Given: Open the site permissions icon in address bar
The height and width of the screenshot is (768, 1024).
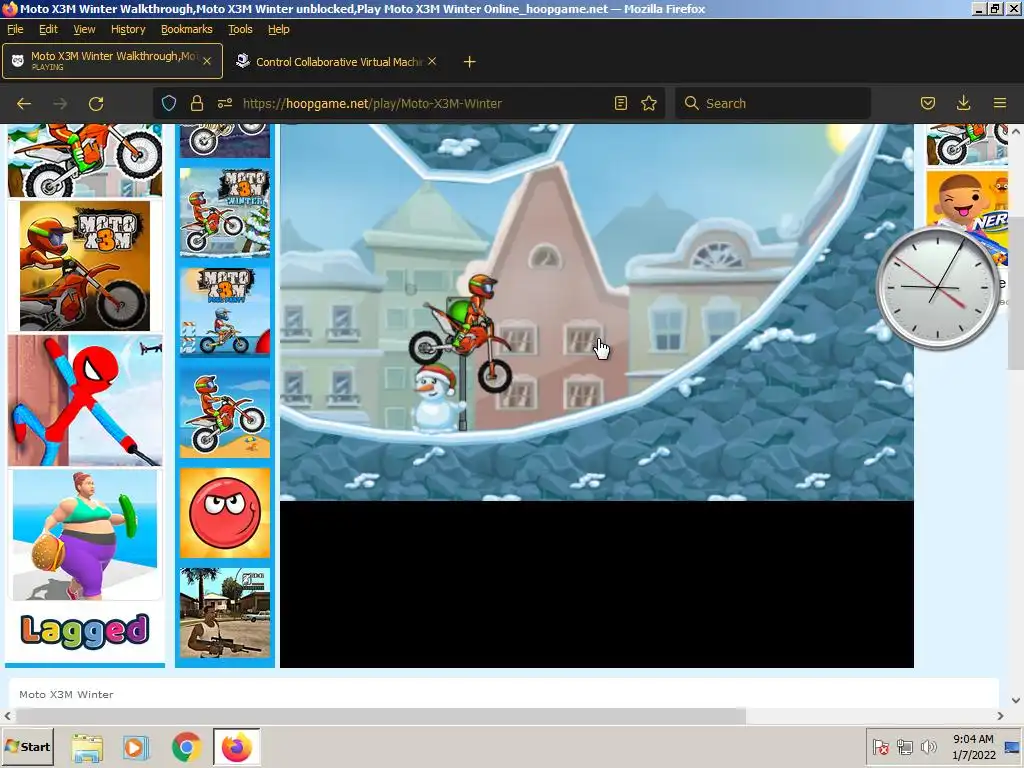Looking at the screenshot, I should (x=225, y=103).
